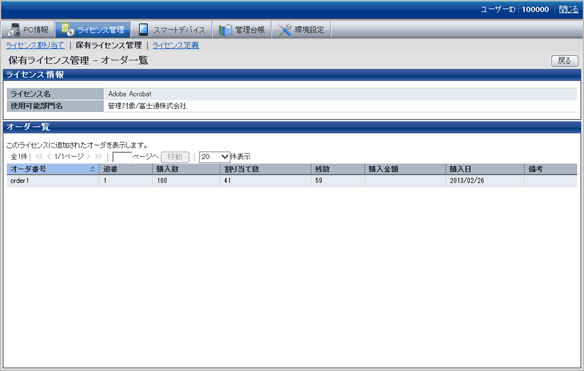The width and height of the screenshot is (584, 371).
Task: Click the Adobe Acrobat license name
Action: click(x=130, y=94)
